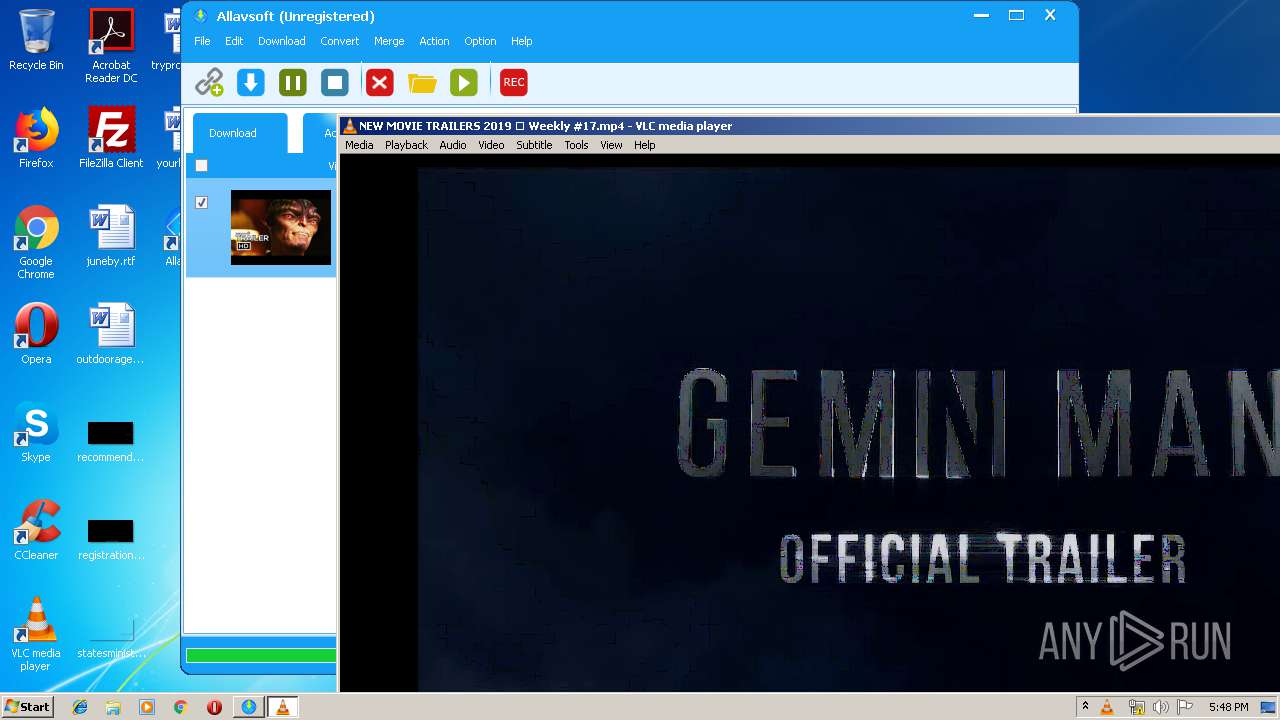Open the Allavsoft Edit menu

click(x=234, y=41)
